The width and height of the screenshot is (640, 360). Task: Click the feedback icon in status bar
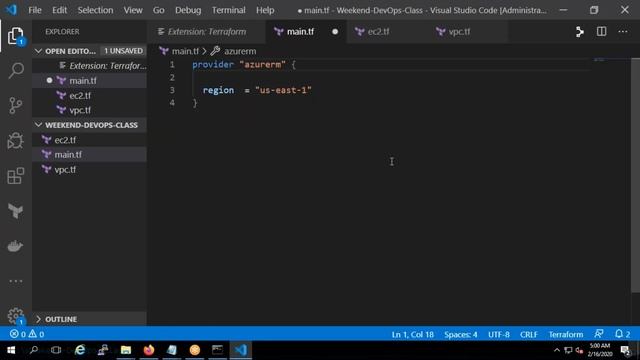(x=599, y=334)
